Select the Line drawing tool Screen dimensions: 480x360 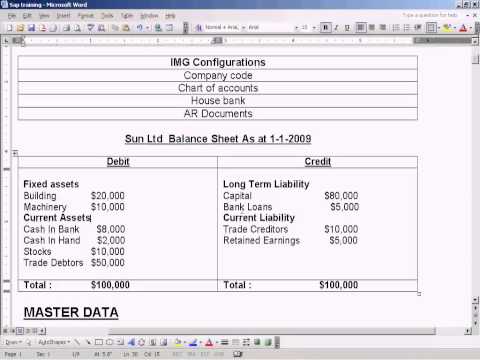click(77, 342)
